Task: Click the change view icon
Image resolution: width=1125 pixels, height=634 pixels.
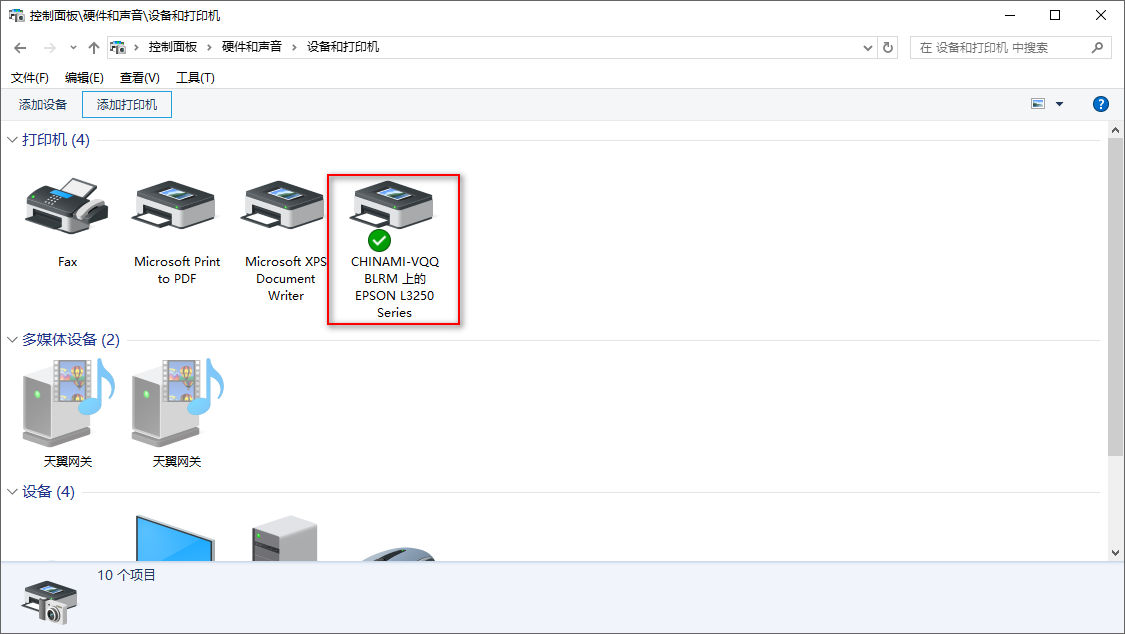Action: point(1037,104)
